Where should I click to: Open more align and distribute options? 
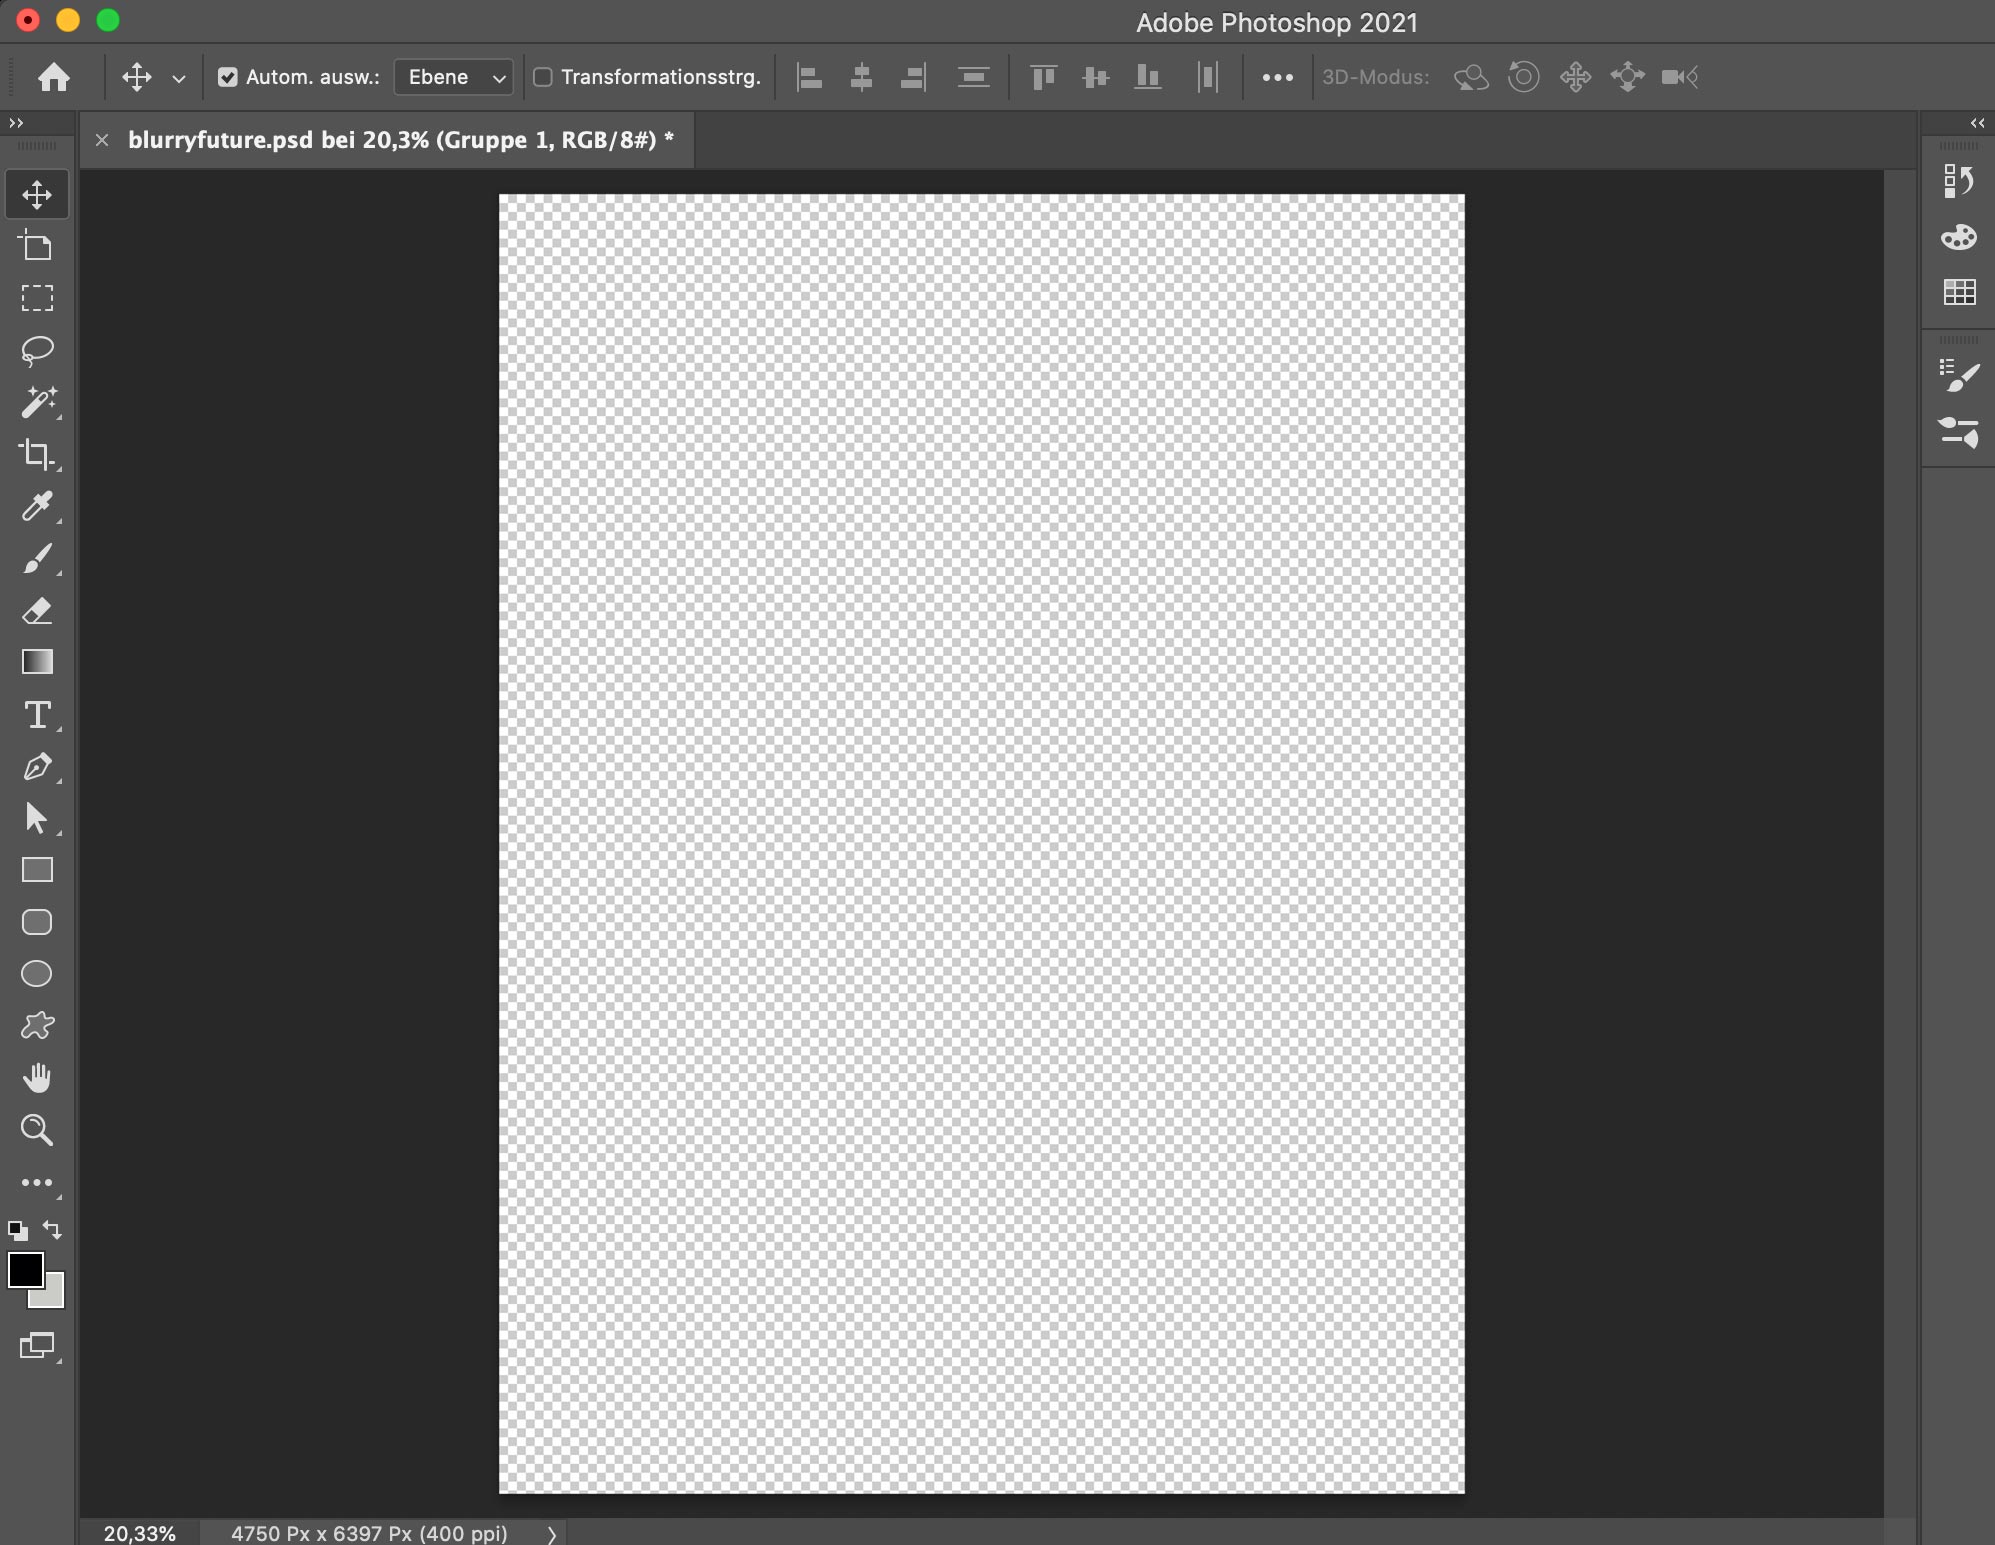pyautogui.click(x=1277, y=77)
